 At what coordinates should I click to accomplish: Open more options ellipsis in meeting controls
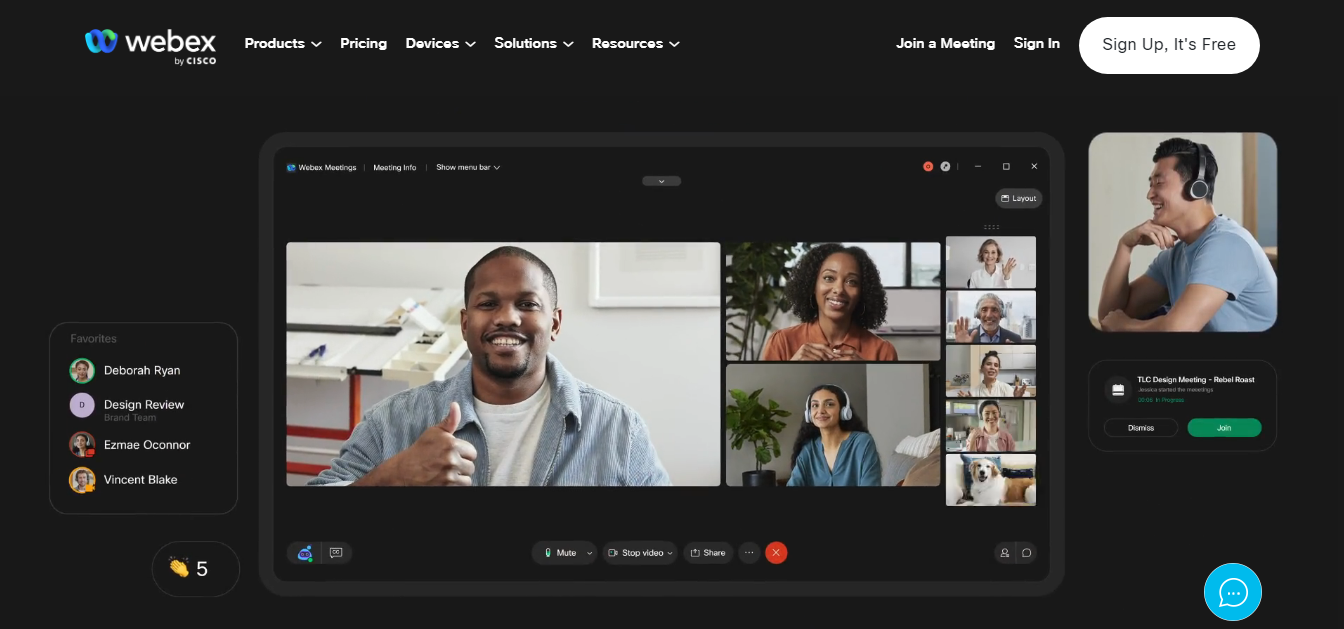[x=749, y=552]
